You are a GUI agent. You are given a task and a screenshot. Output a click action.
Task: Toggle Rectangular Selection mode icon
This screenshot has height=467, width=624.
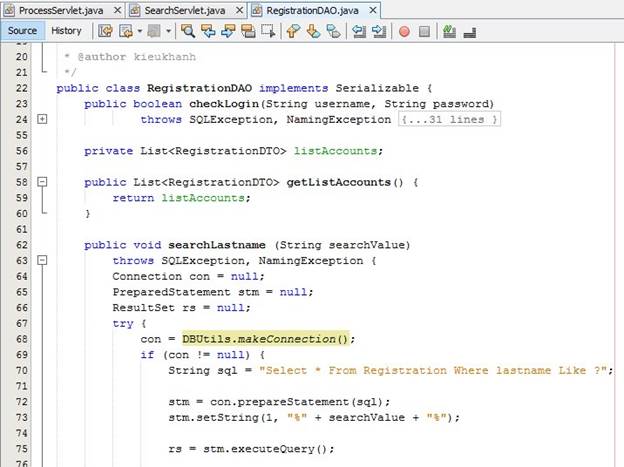(268, 31)
